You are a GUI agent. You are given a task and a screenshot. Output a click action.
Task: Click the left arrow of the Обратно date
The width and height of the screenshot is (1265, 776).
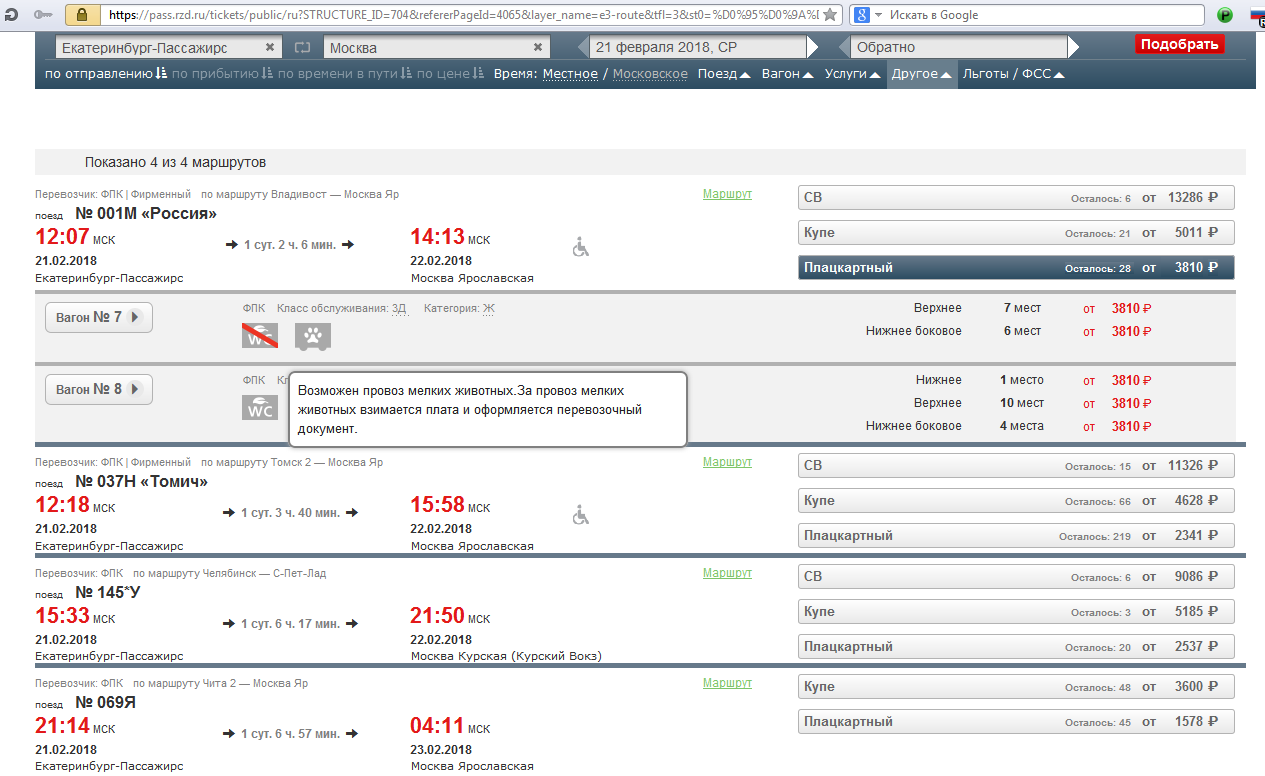(844, 47)
